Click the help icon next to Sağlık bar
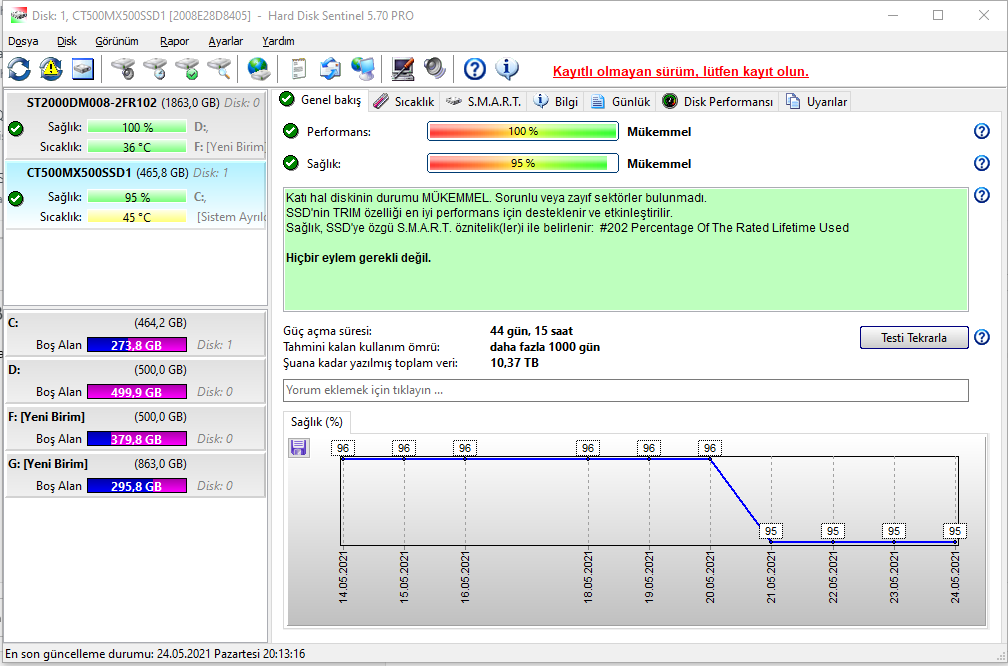Screen dimensions: 1008x666 click(982, 163)
